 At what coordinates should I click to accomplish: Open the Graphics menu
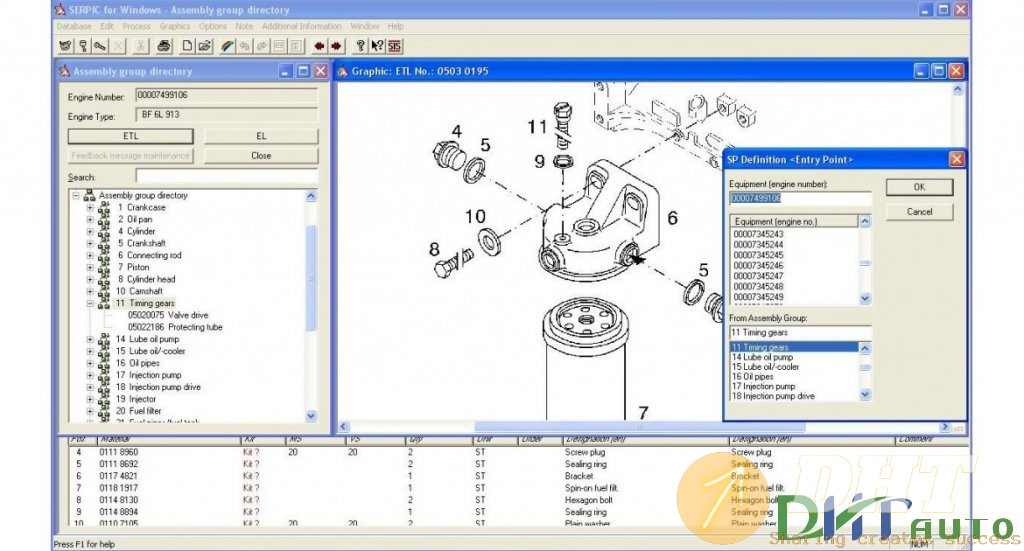coord(175,26)
